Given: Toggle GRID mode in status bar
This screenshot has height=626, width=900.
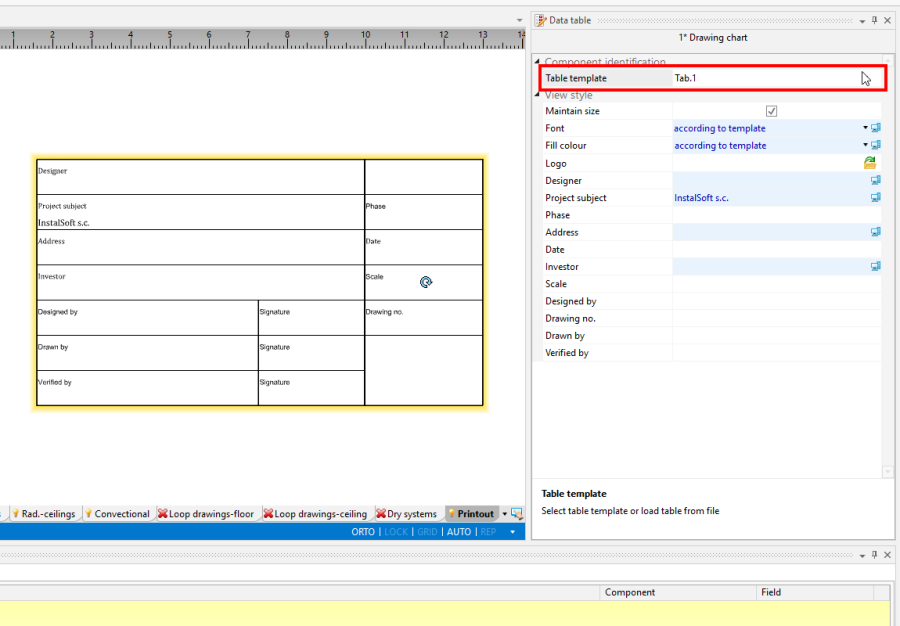Looking at the screenshot, I should click(427, 532).
